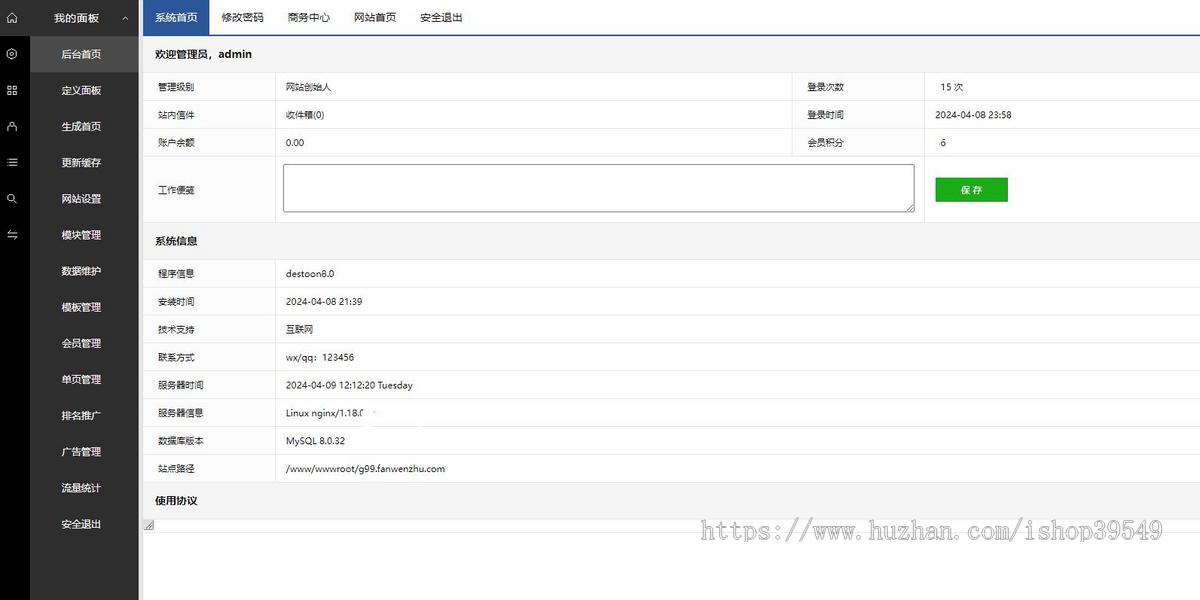Focus the 工作便笺 note textarea
1200x600 pixels.
click(599, 188)
